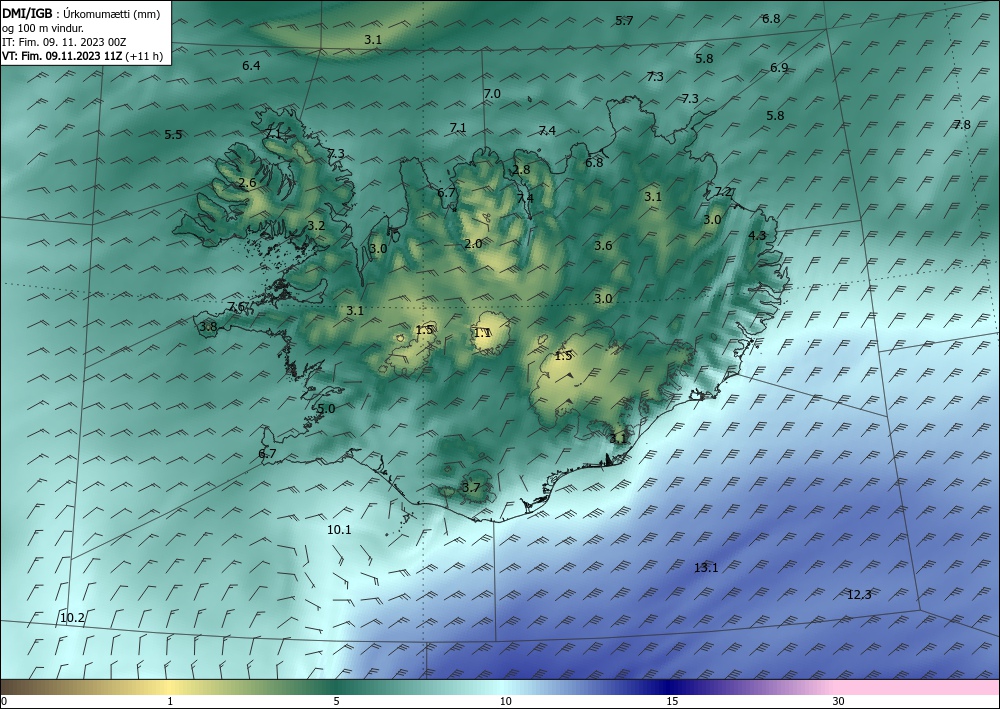Viewport: 1000px width, 709px height.
Task: Click the '1' label on the color scale
Action: [x=170, y=701]
